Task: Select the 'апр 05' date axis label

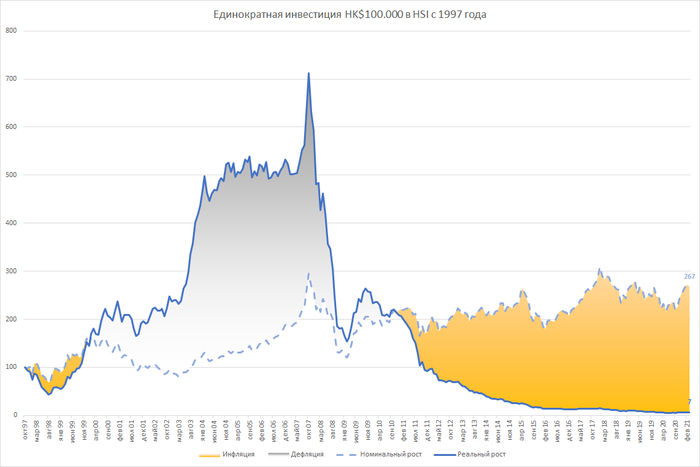Action: [x=238, y=429]
